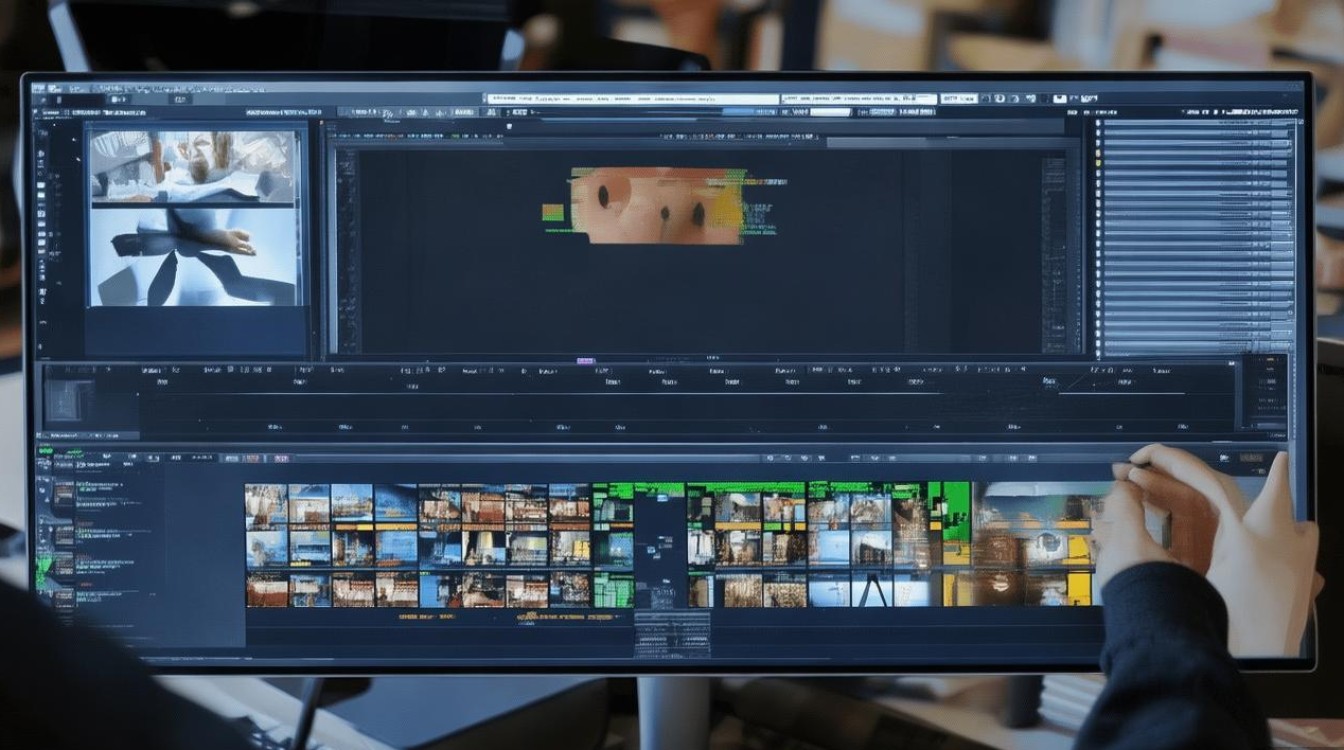Click the yellow clip block near timeline end

(x=1078, y=588)
